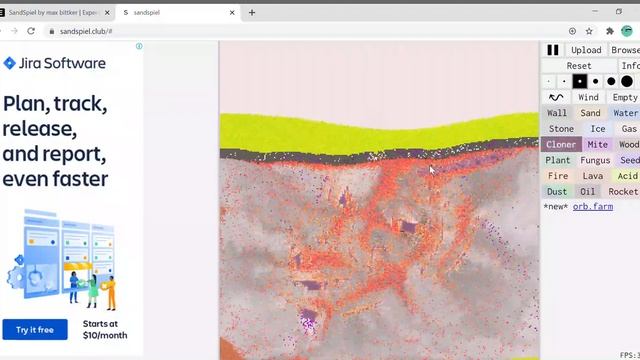Select the Oil element
Image resolution: width=640 pixels, height=360 pixels.
(x=587, y=191)
